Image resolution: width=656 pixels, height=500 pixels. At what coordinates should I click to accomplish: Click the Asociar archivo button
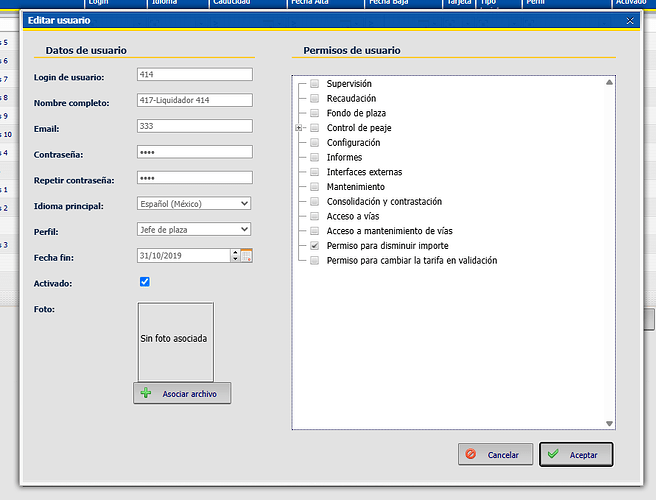[x=182, y=393]
